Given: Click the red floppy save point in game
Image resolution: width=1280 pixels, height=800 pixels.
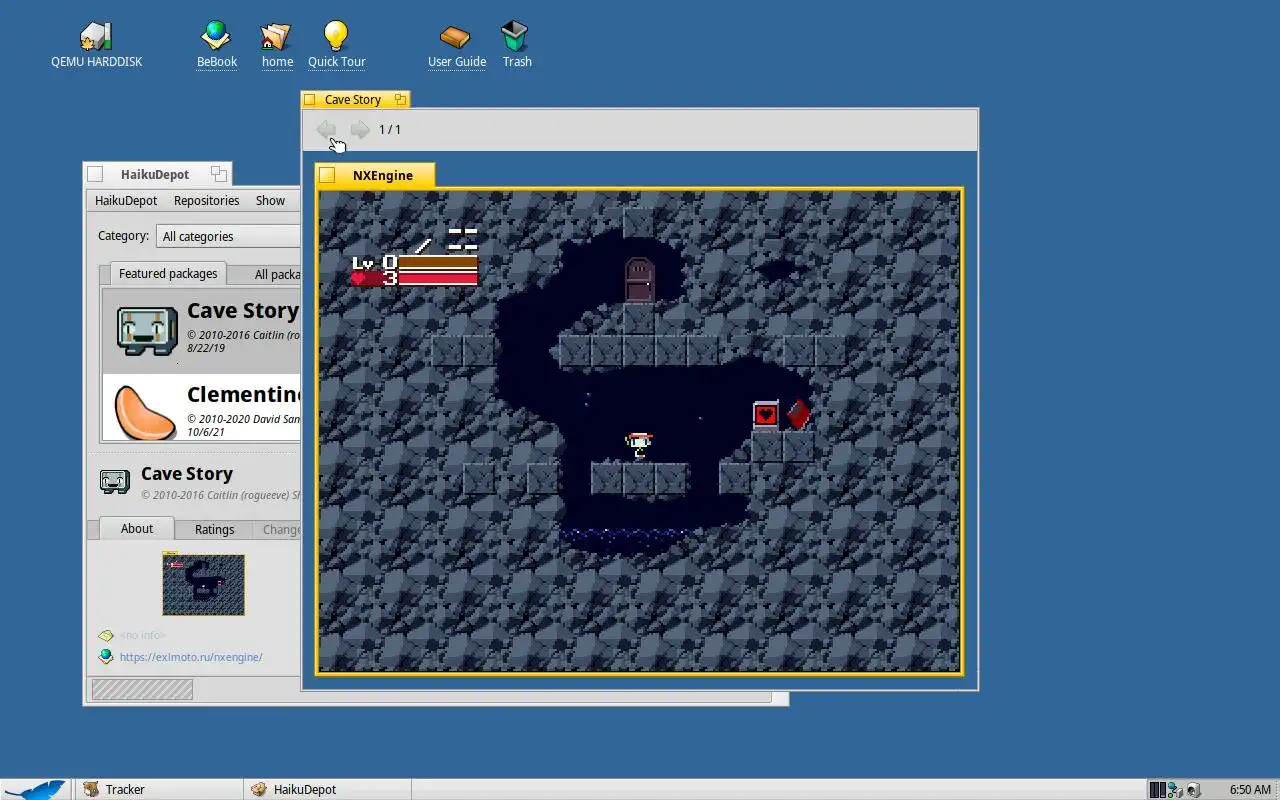Looking at the screenshot, I should pos(798,414).
